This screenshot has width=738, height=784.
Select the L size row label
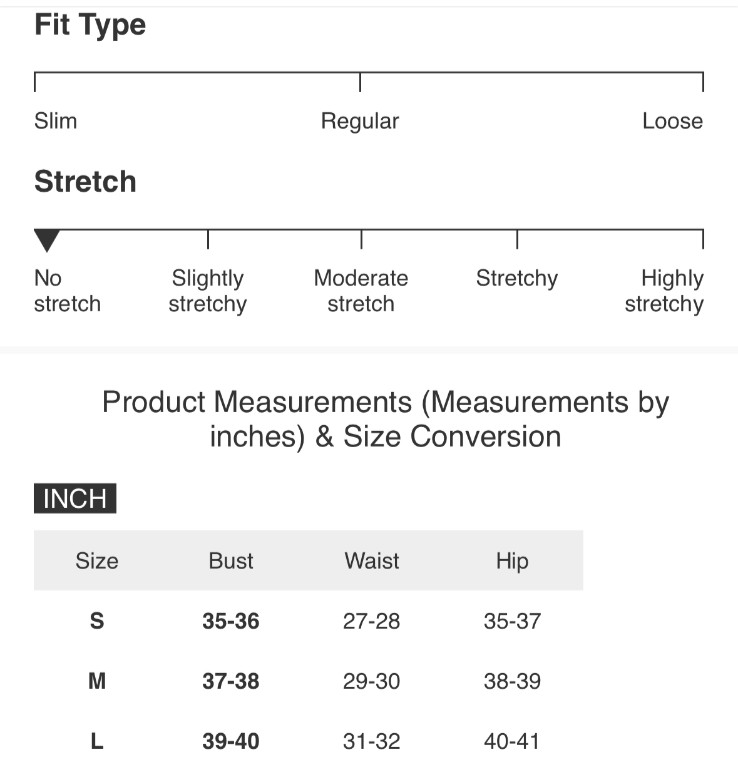point(97,741)
